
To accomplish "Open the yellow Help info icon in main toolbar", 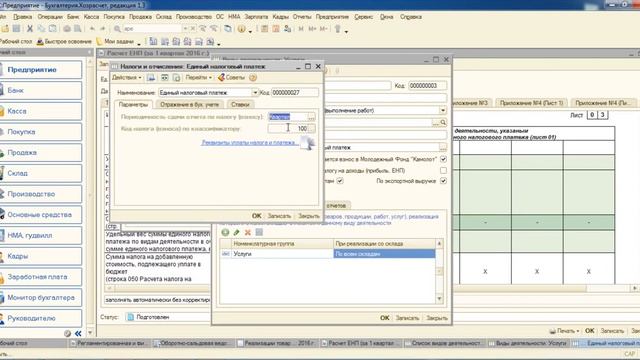I will pyautogui.click(x=241, y=29).
